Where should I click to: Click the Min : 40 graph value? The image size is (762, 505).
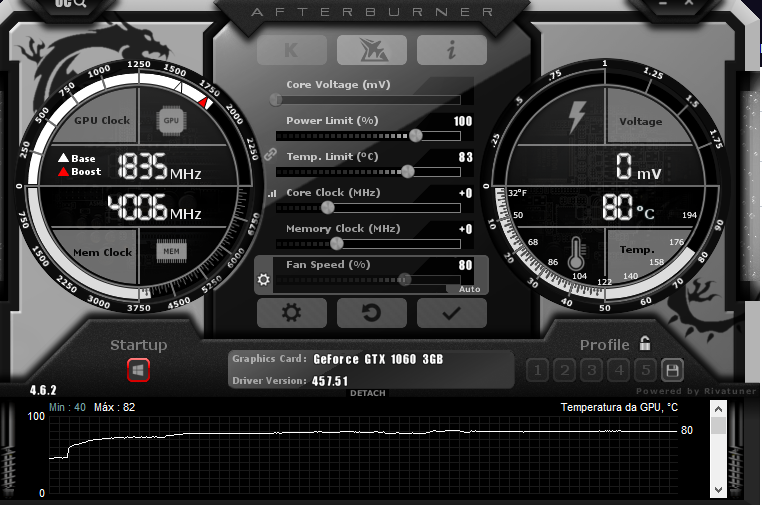tap(67, 407)
